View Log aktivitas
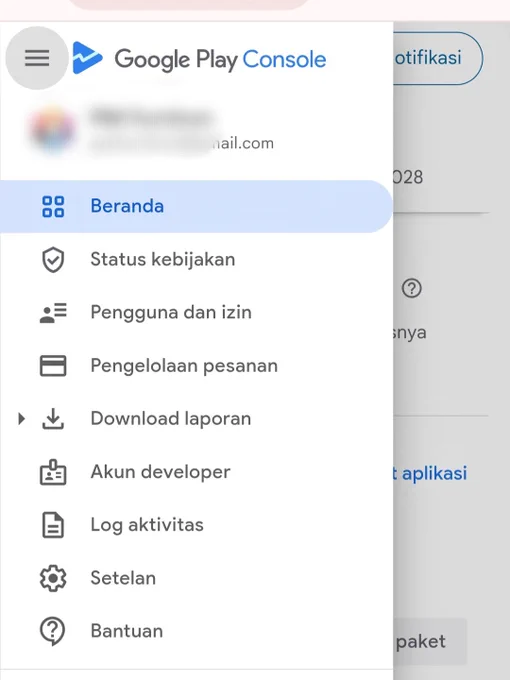Image resolution: width=510 pixels, height=680 pixels. [x=196, y=525]
